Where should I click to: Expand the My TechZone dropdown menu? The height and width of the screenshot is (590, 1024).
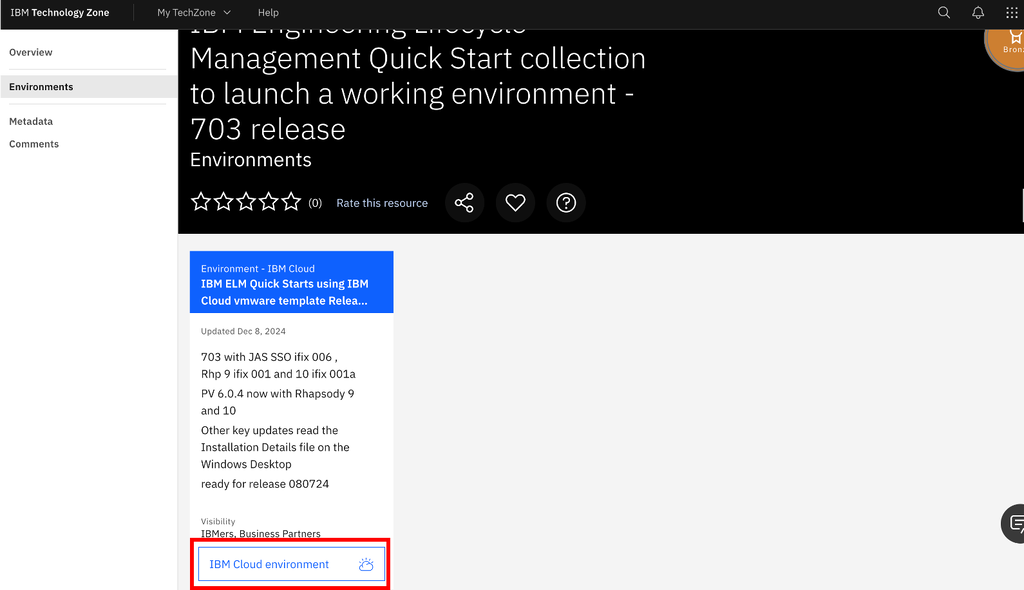pyautogui.click(x=194, y=12)
